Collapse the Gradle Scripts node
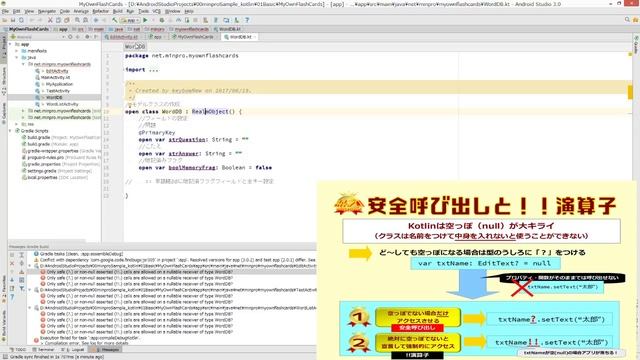The image size is (640, 360). pyautogui.click(x=10, y=131)
